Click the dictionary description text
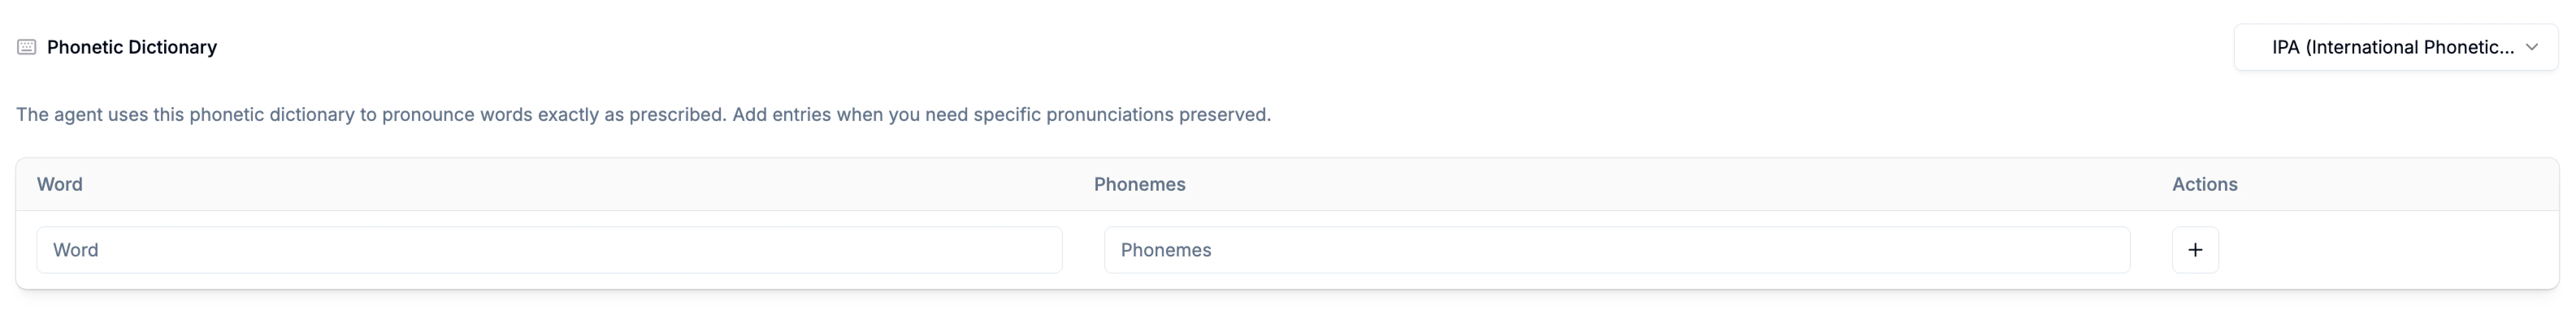 [x=644, y=114]
